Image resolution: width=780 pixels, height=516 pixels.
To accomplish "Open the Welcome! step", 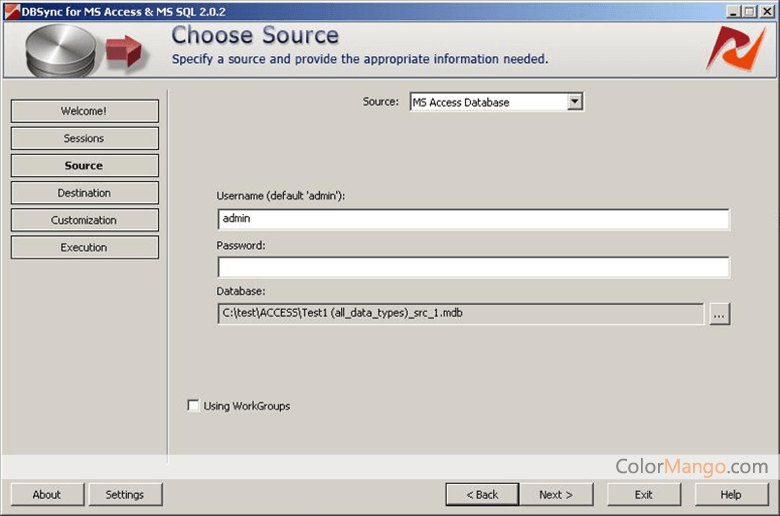I will [85, 111].
